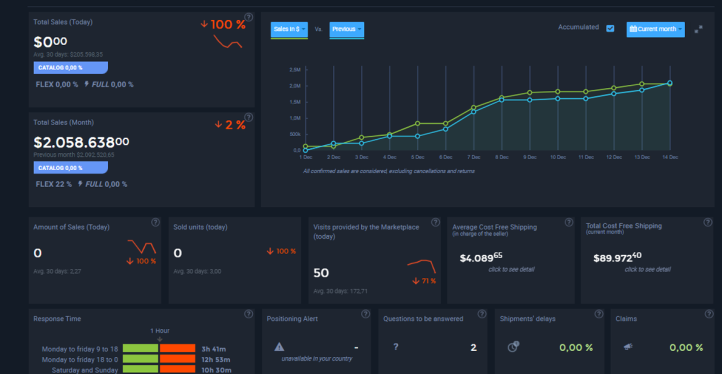
Task: Open help icon on Total Sales (Month) card
Action: (248, 117)
